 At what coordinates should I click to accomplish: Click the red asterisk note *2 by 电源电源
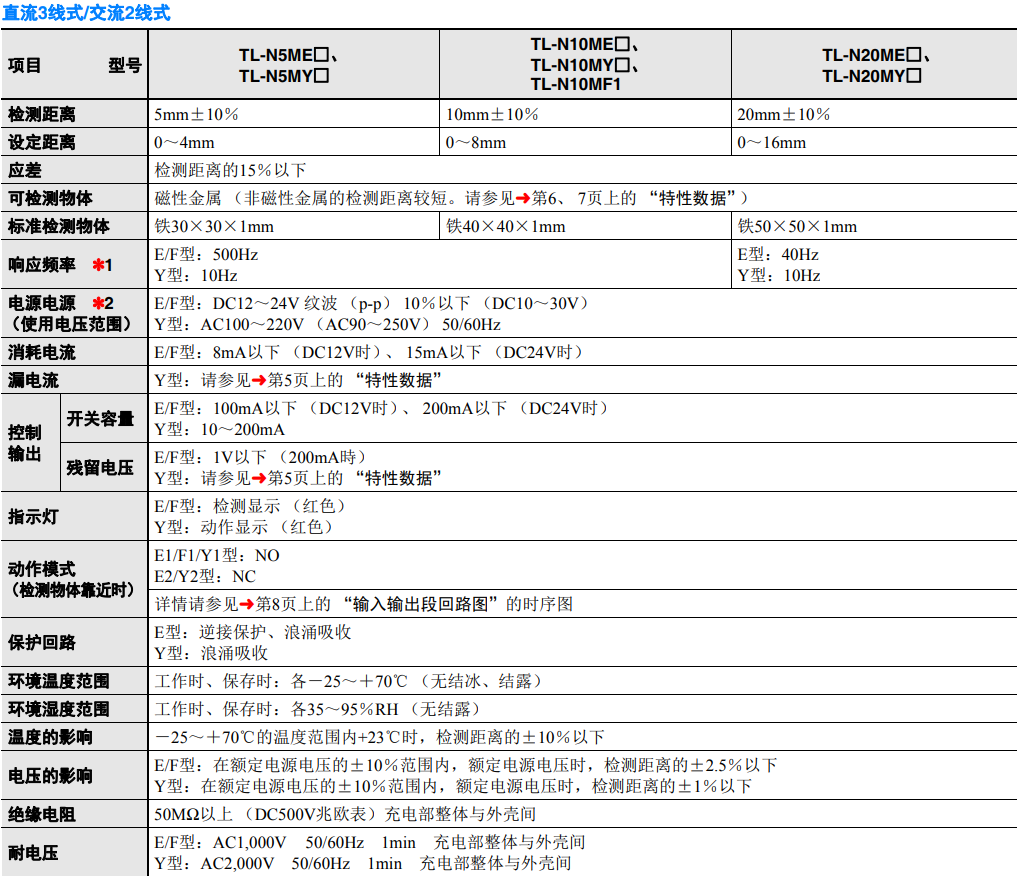point(102,303)
